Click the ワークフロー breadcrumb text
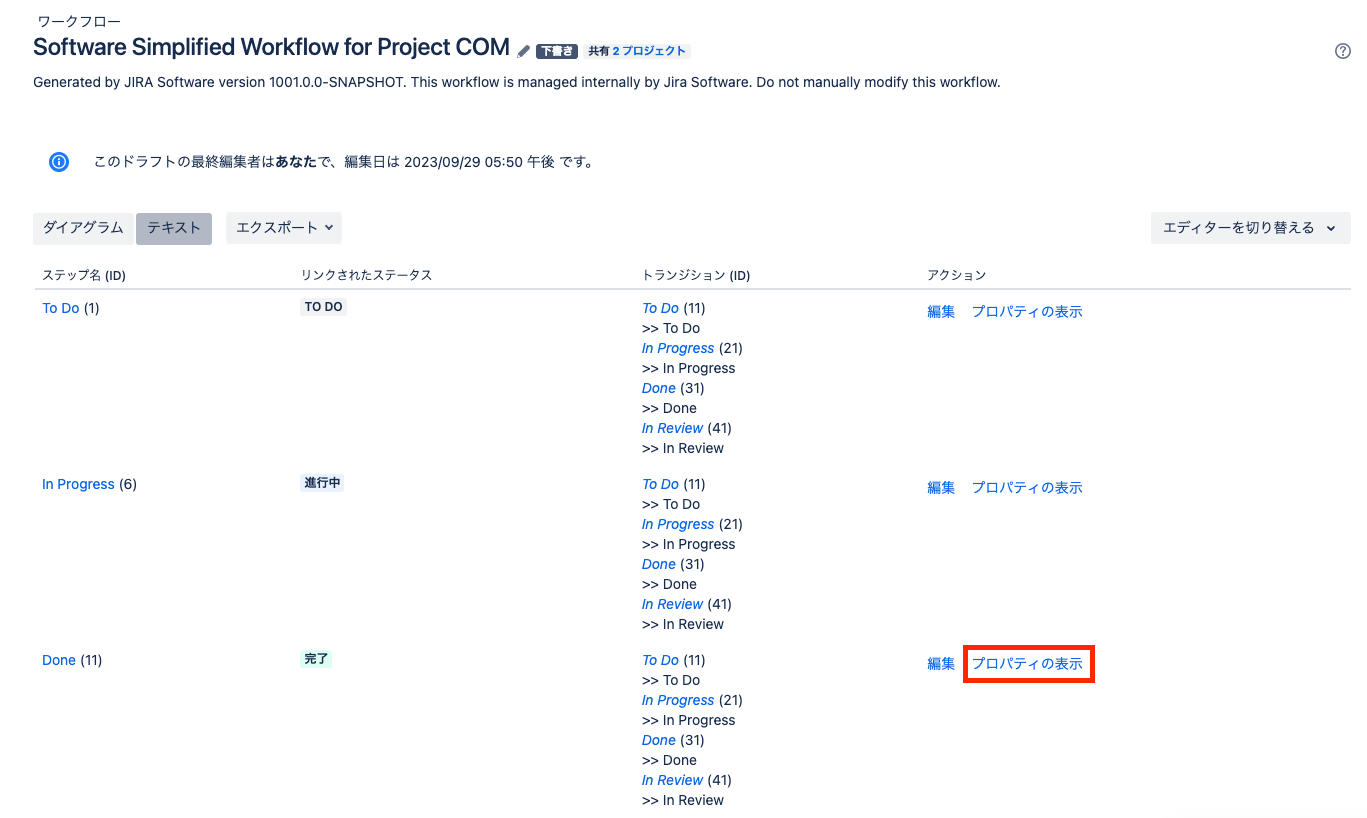 click(x=79, y=21)
